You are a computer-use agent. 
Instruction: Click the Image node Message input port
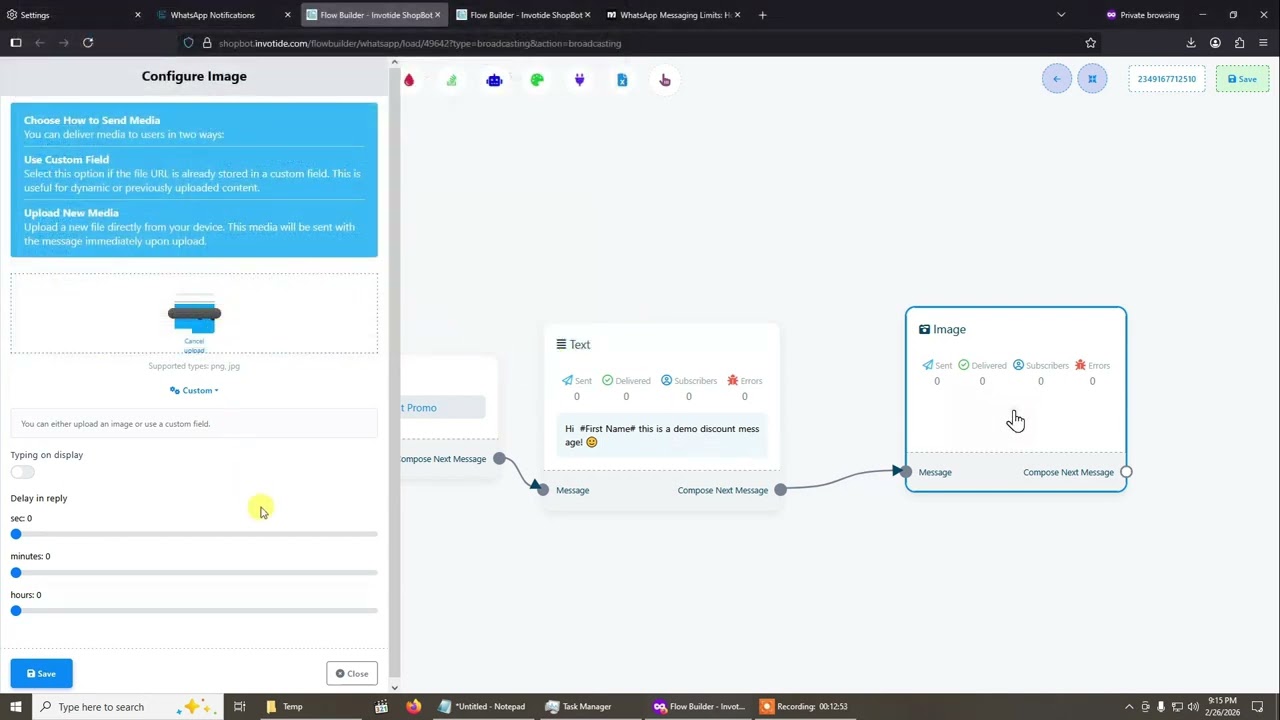tap(905, 472)
